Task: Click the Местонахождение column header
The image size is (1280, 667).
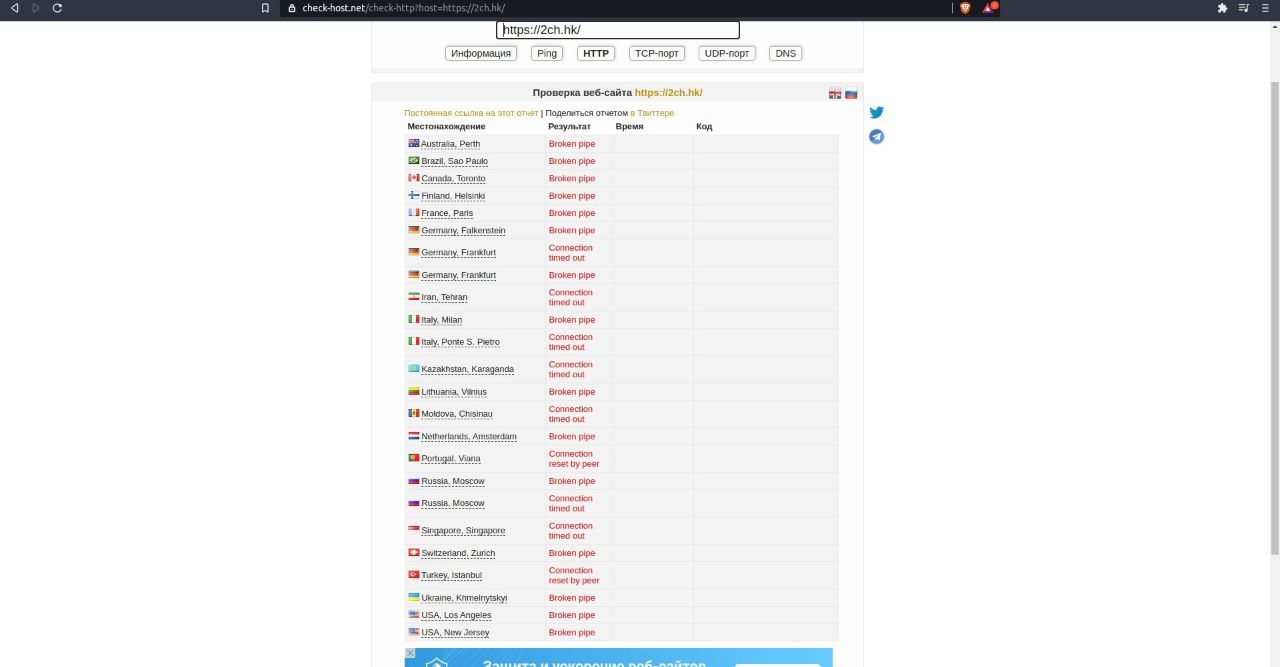Action: (x=446, y=127)
